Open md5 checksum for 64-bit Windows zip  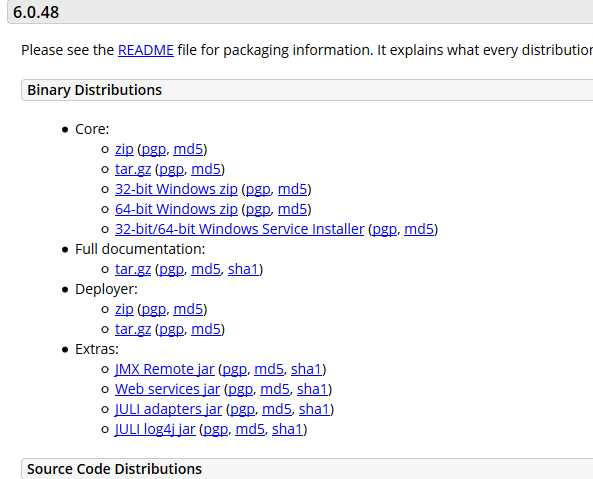coord(292,209)
